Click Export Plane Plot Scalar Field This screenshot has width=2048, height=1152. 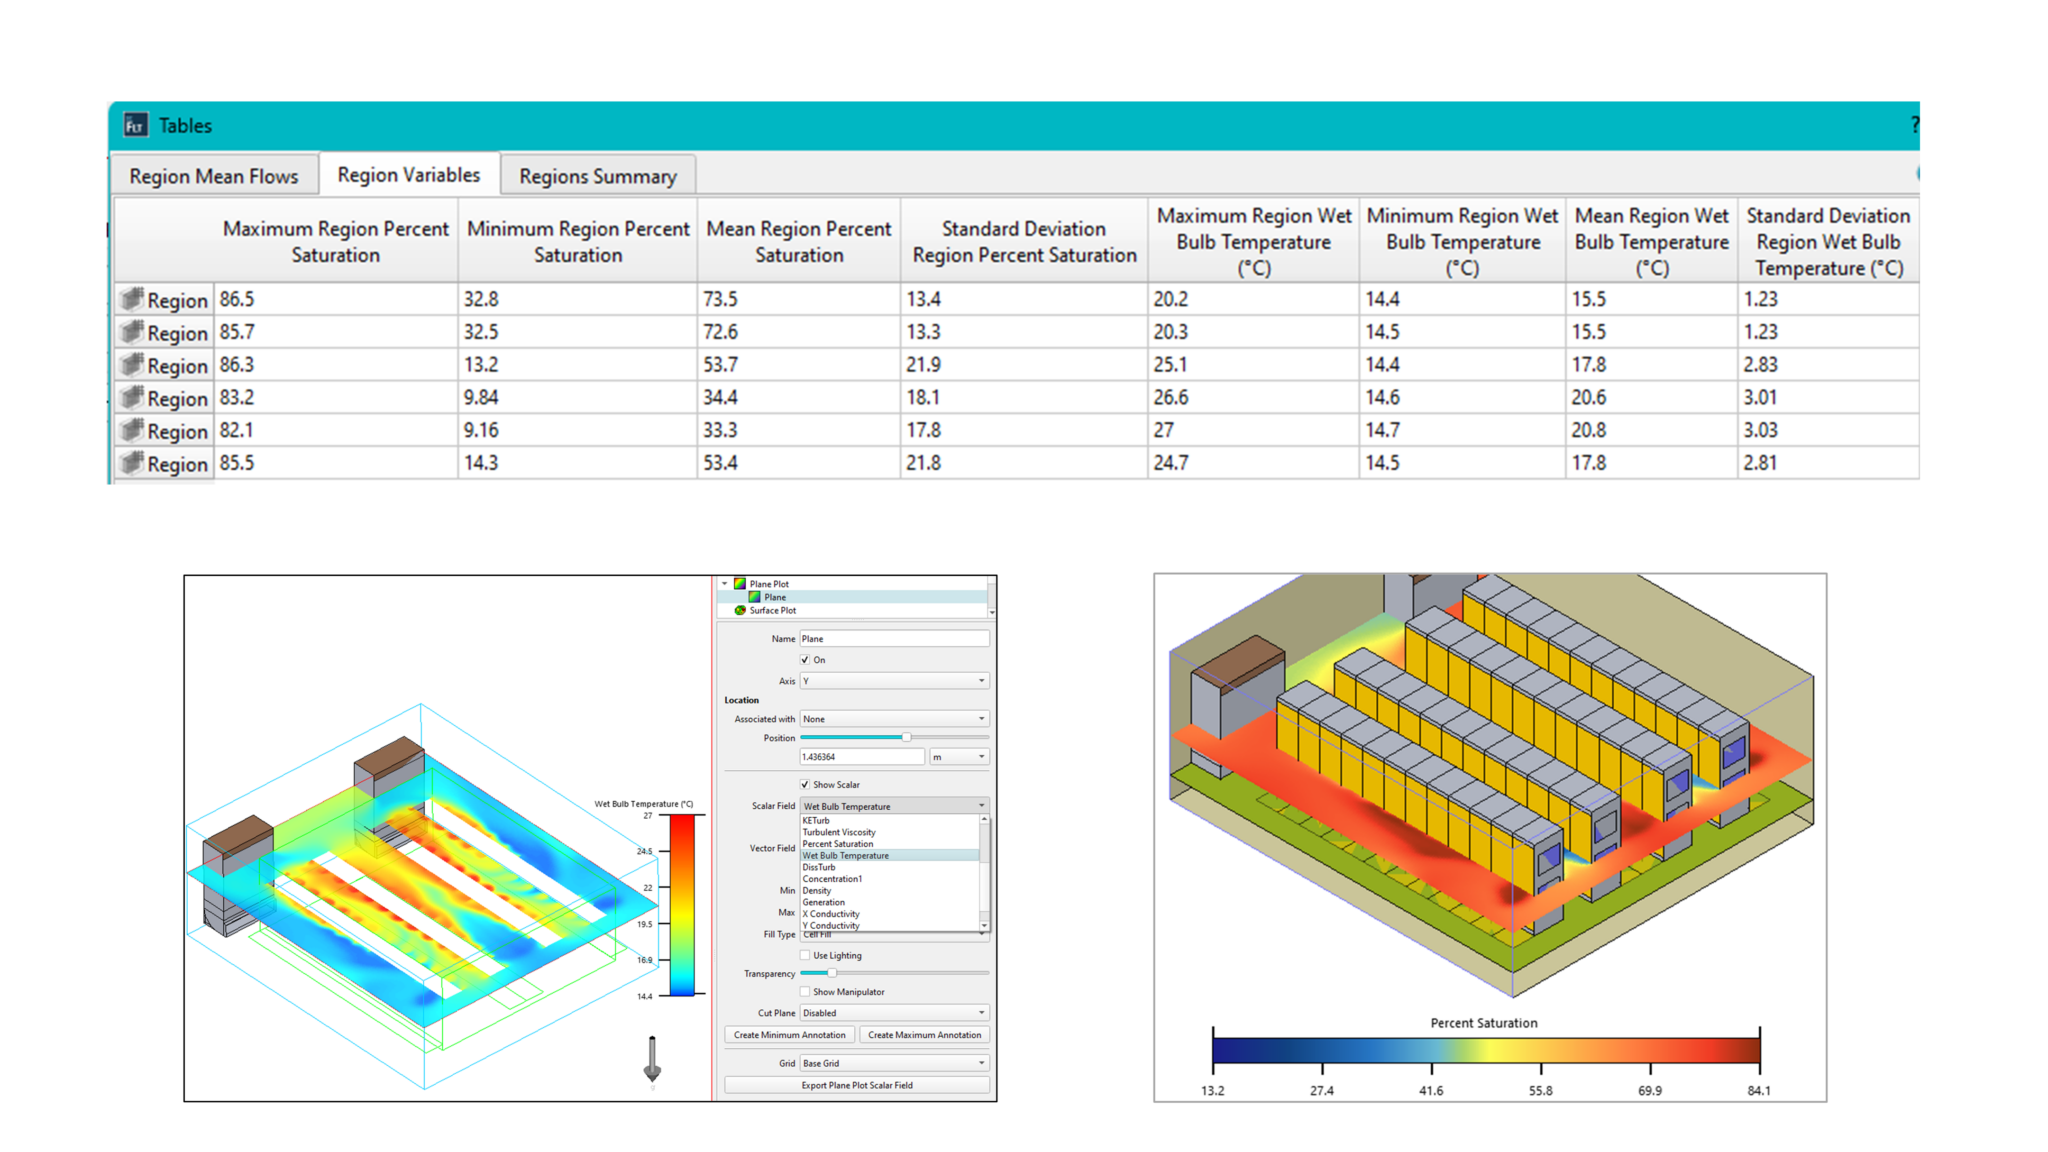[x=857, y=1085]
